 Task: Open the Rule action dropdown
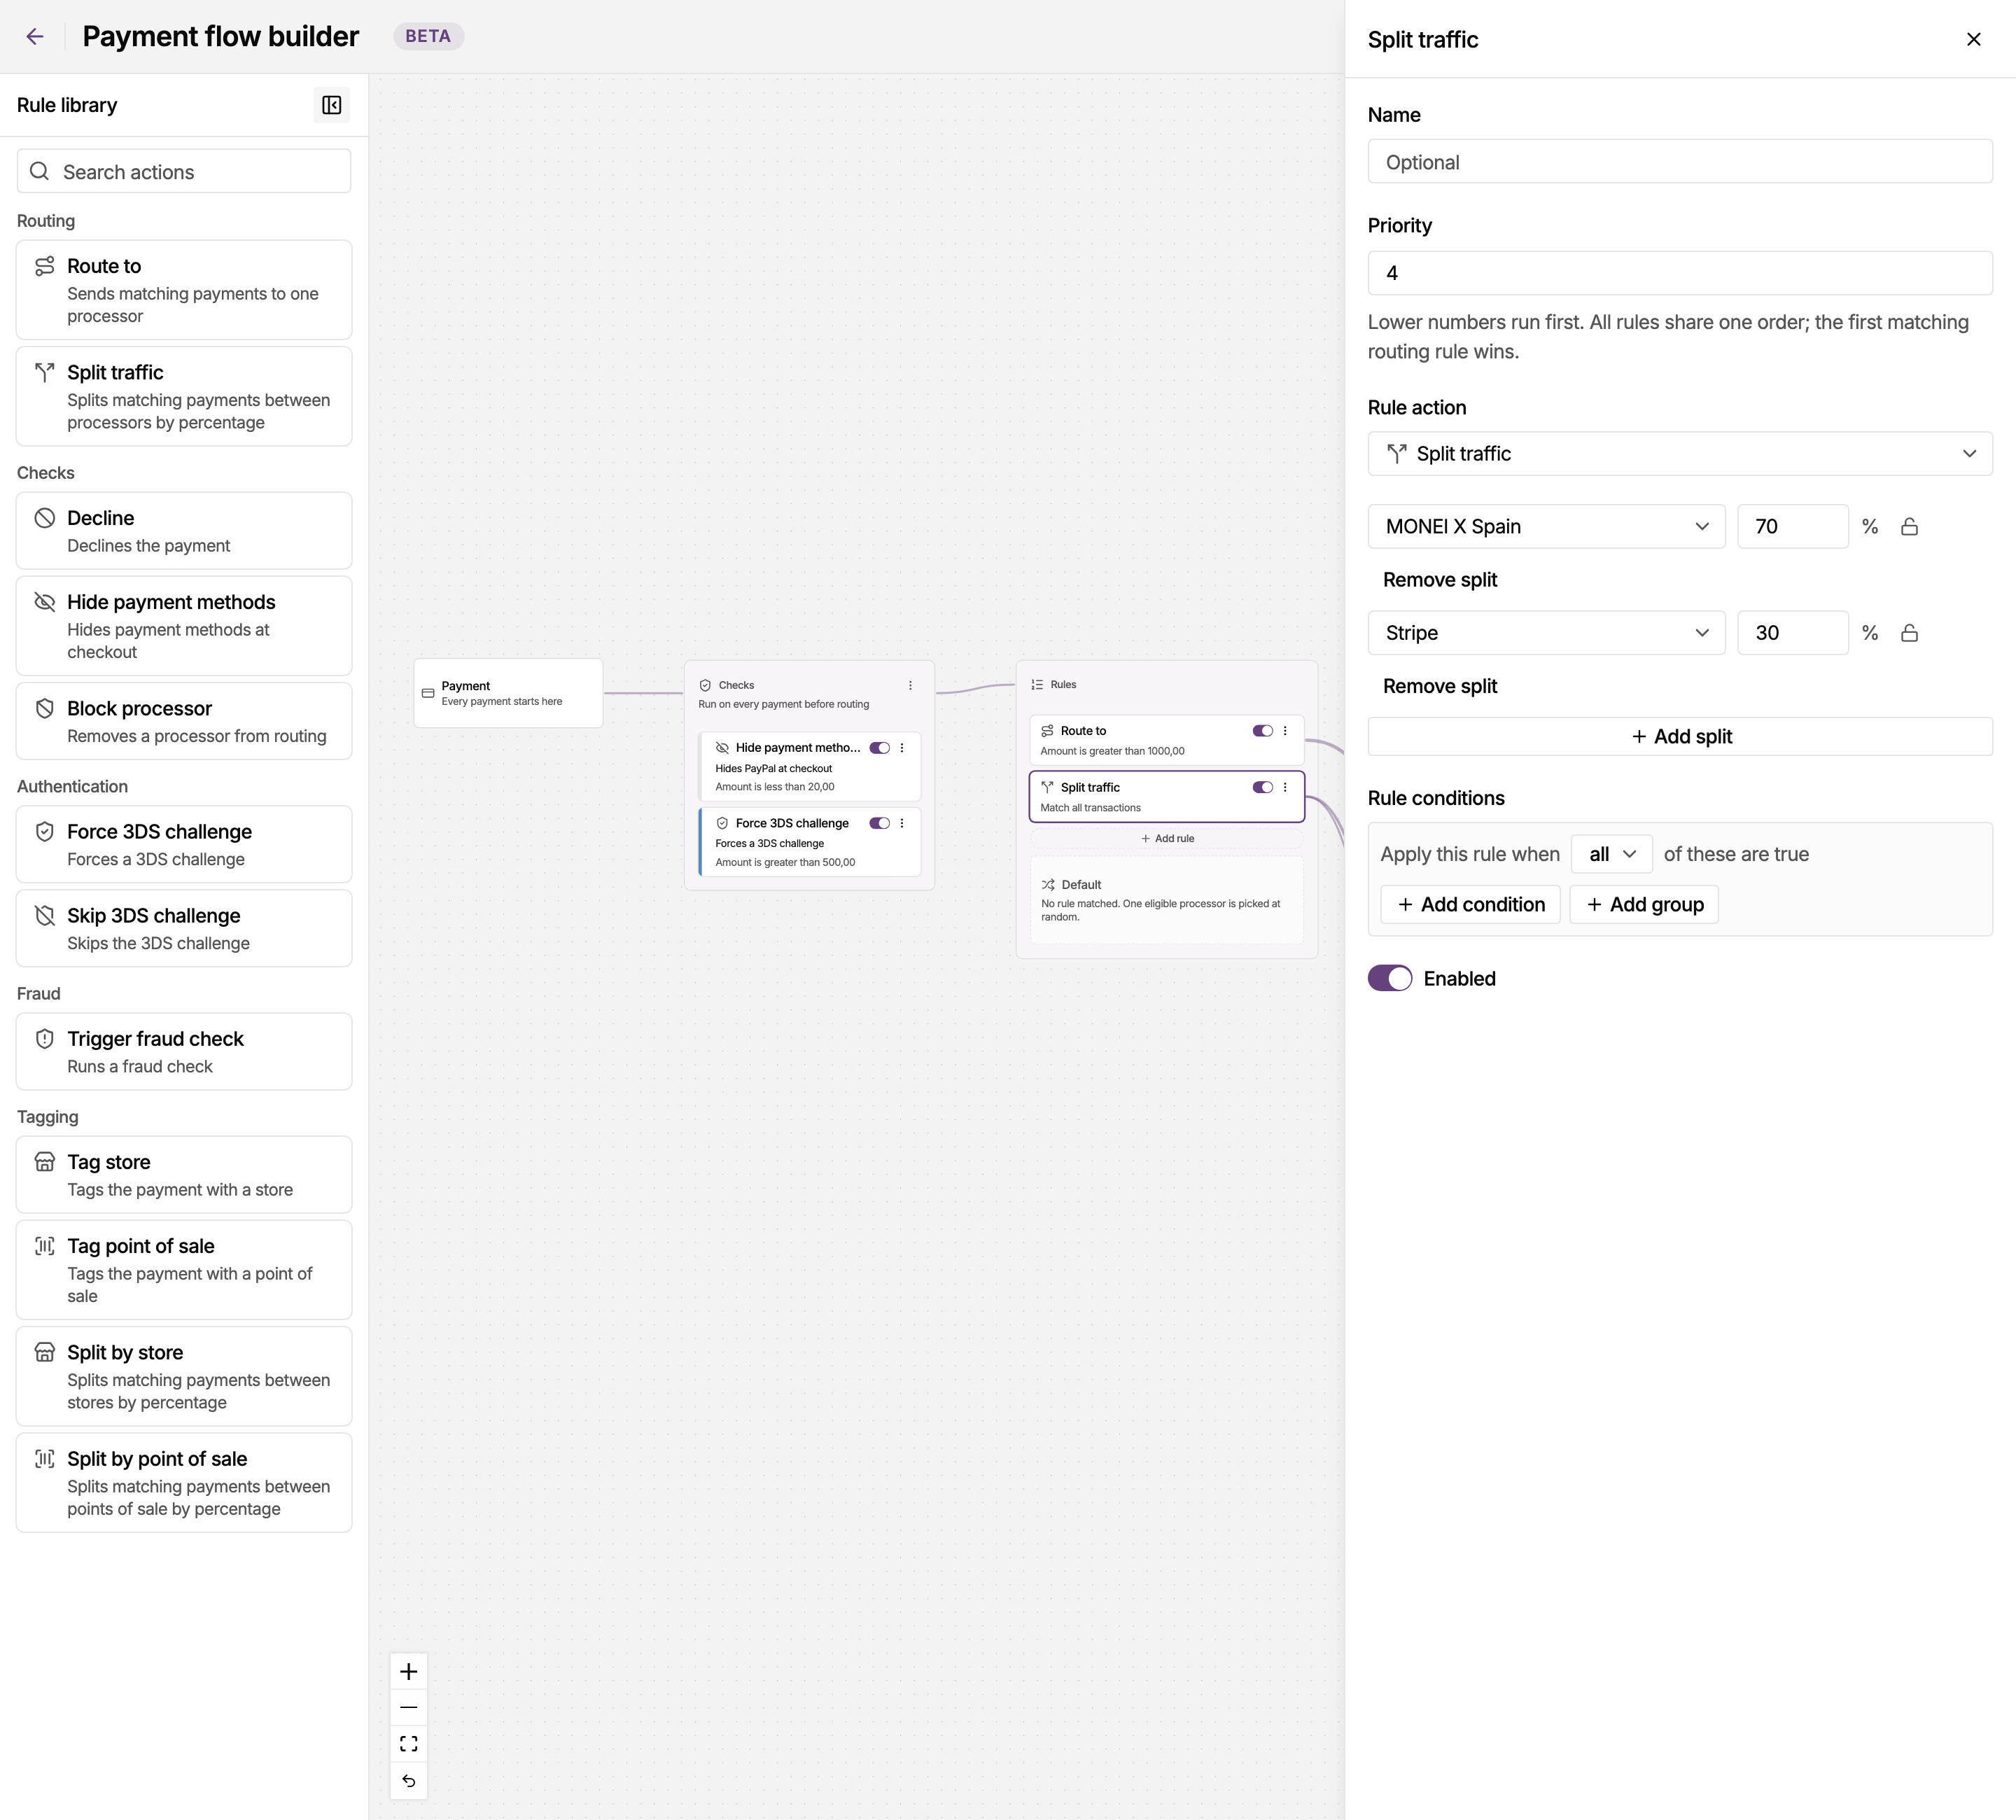[x=1680, y=453]
